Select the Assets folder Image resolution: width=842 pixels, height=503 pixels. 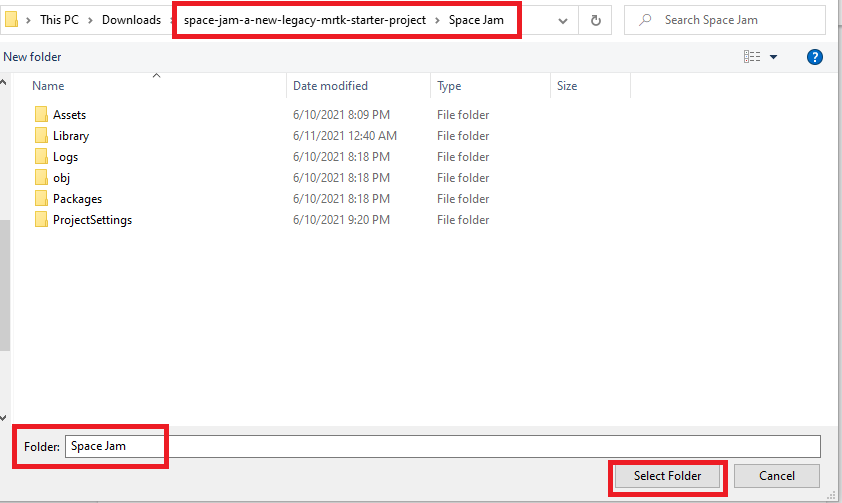pos(69,115)
